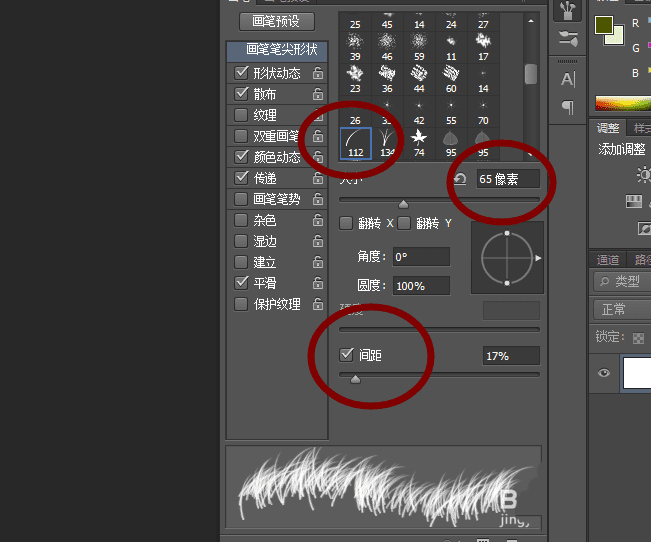Enable the 纹理 texture checkbox
The width and height of the screenshot is (651, 542).
coord(241,115)
